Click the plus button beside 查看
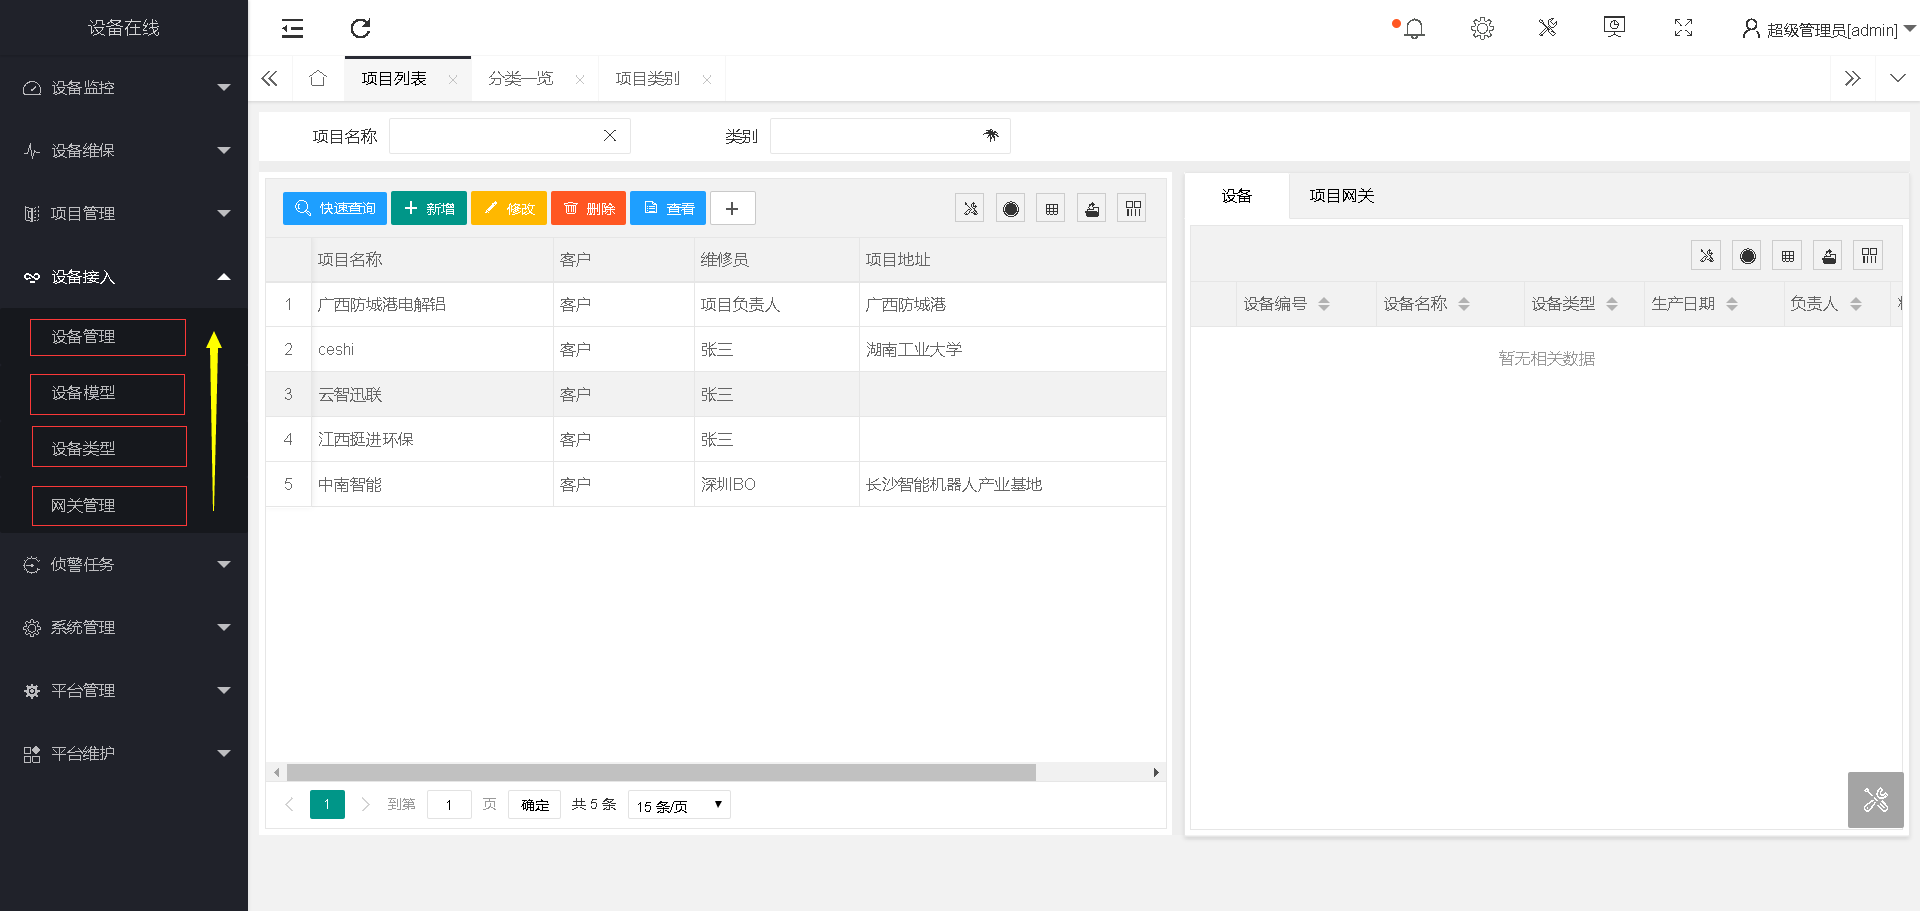1920x911 pixels. (x=732, y=208)
